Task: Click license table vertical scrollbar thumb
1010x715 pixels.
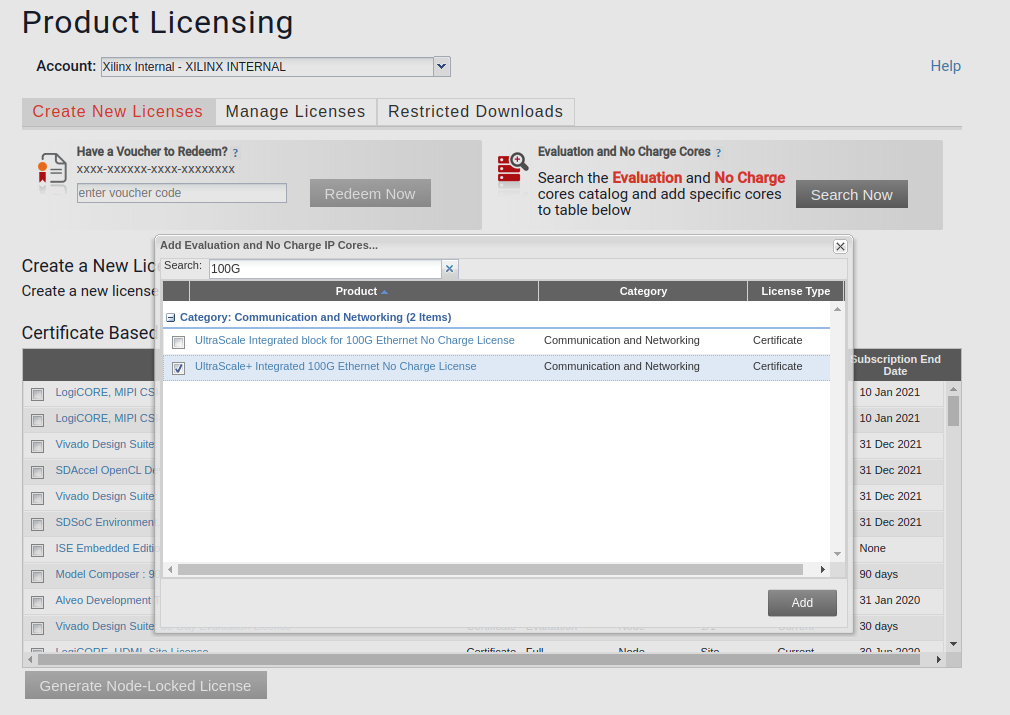Action: [953, 411]
